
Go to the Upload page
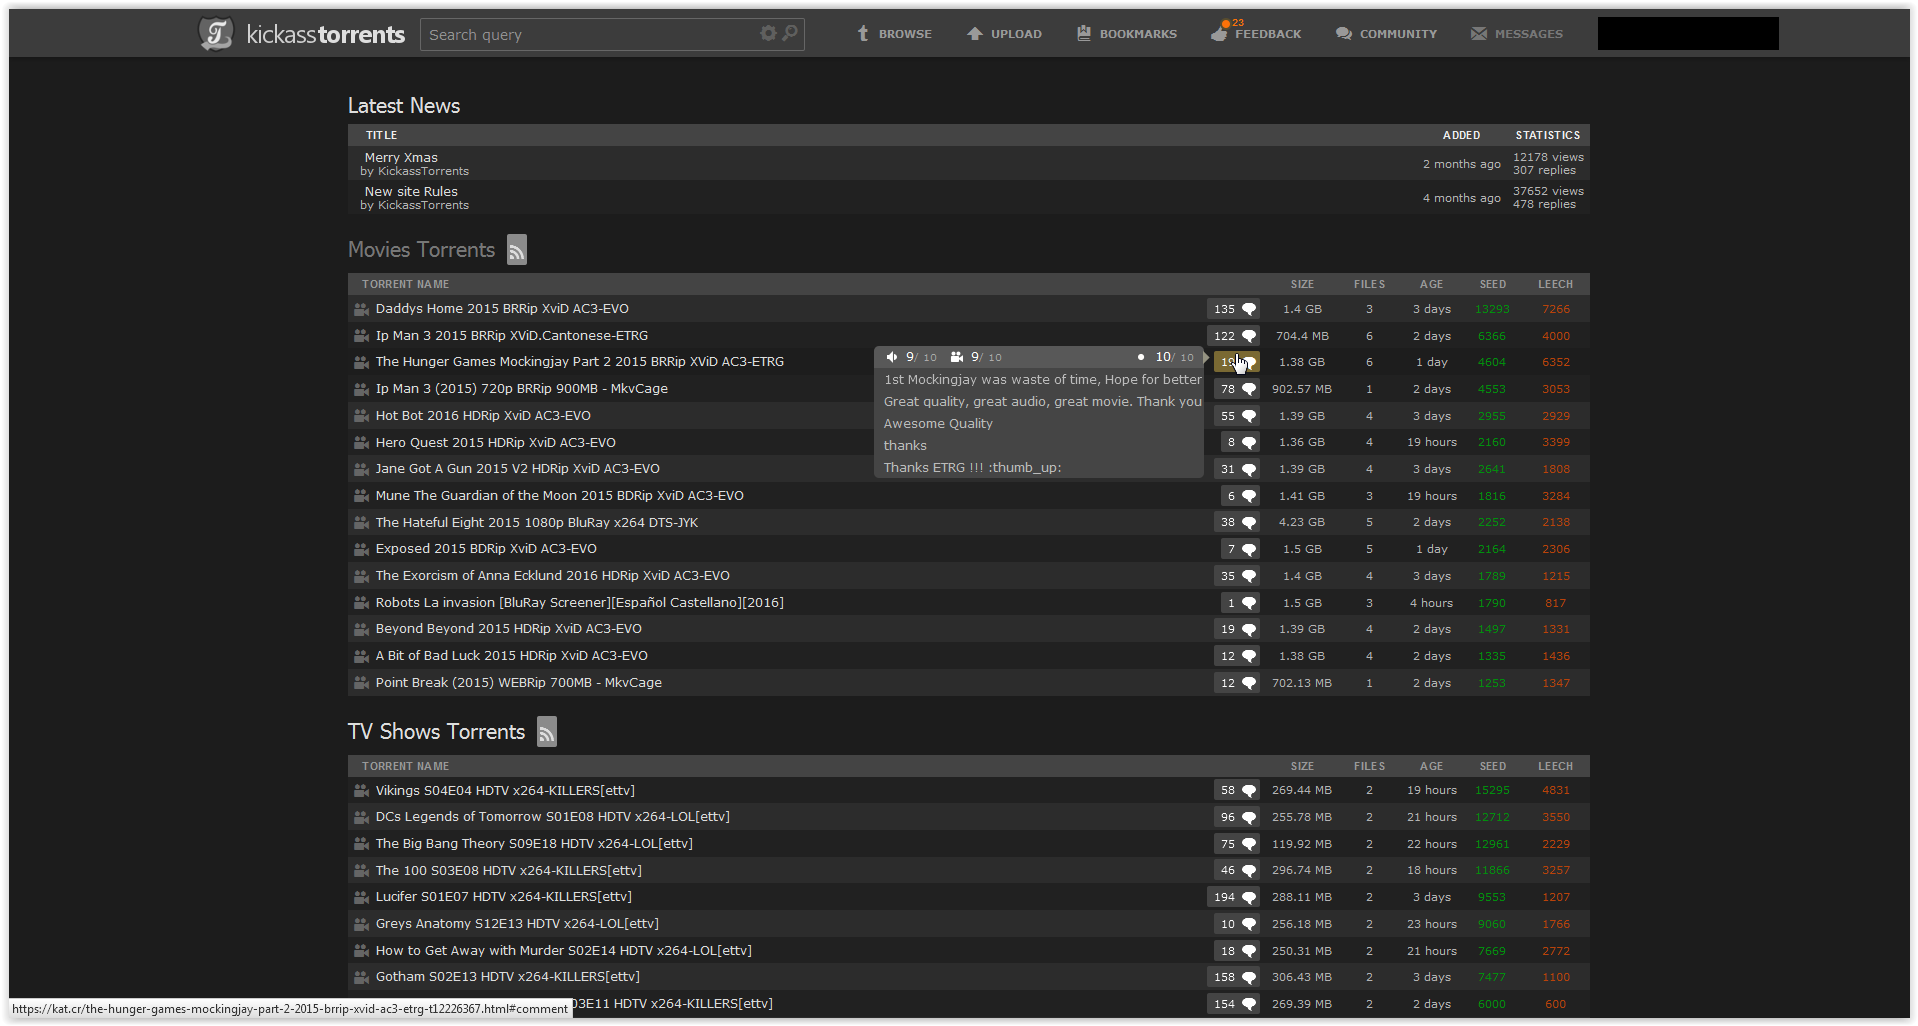pyautogui.click(x=1004, y=34)
